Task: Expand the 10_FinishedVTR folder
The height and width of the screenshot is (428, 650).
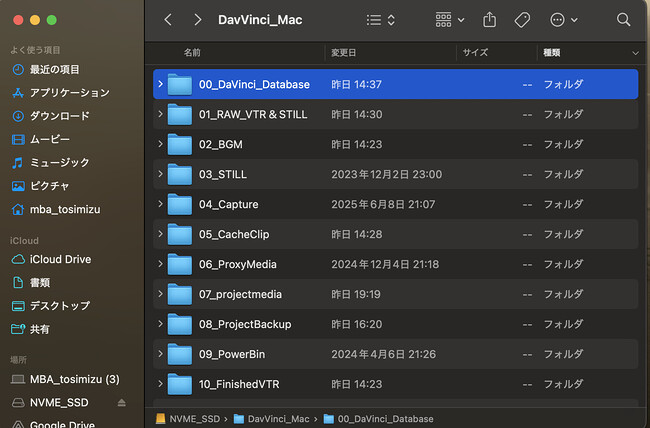Action: coord(160,384)
